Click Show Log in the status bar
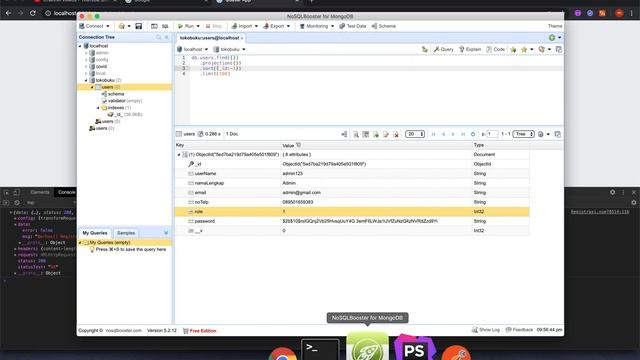The image size is (640, 360). [486, 330]
